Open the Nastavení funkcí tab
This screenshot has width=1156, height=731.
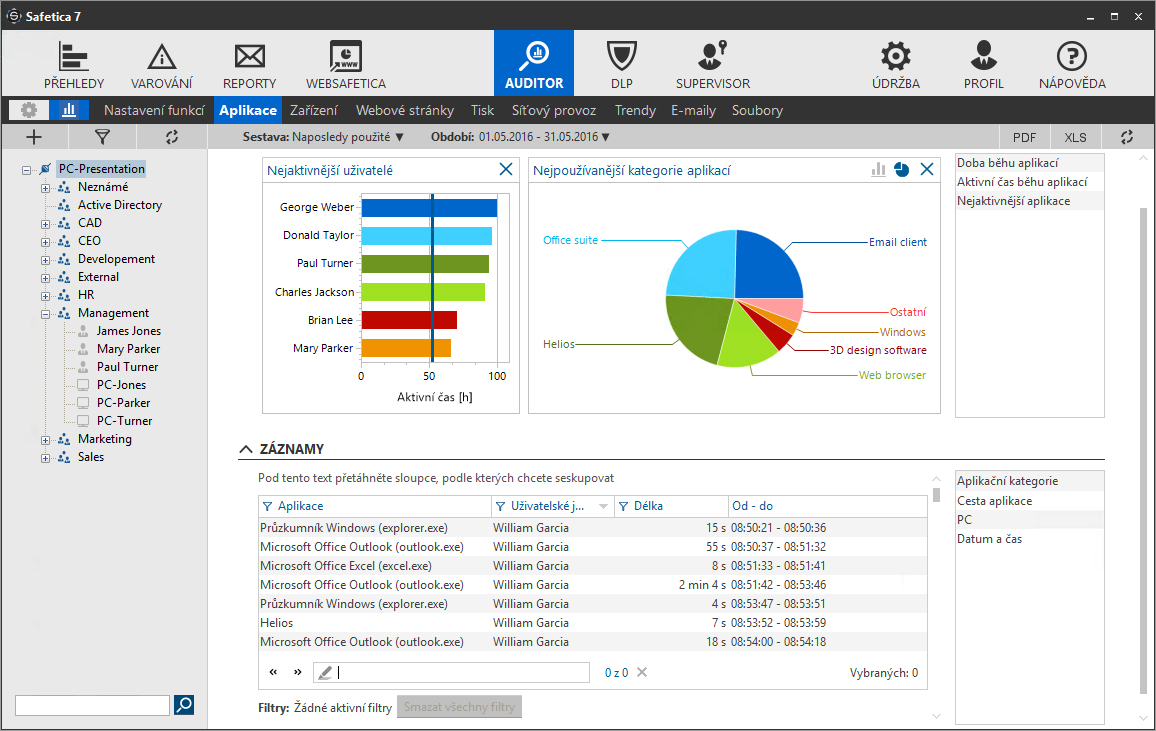pyautogui.click(x=154, y=111)
